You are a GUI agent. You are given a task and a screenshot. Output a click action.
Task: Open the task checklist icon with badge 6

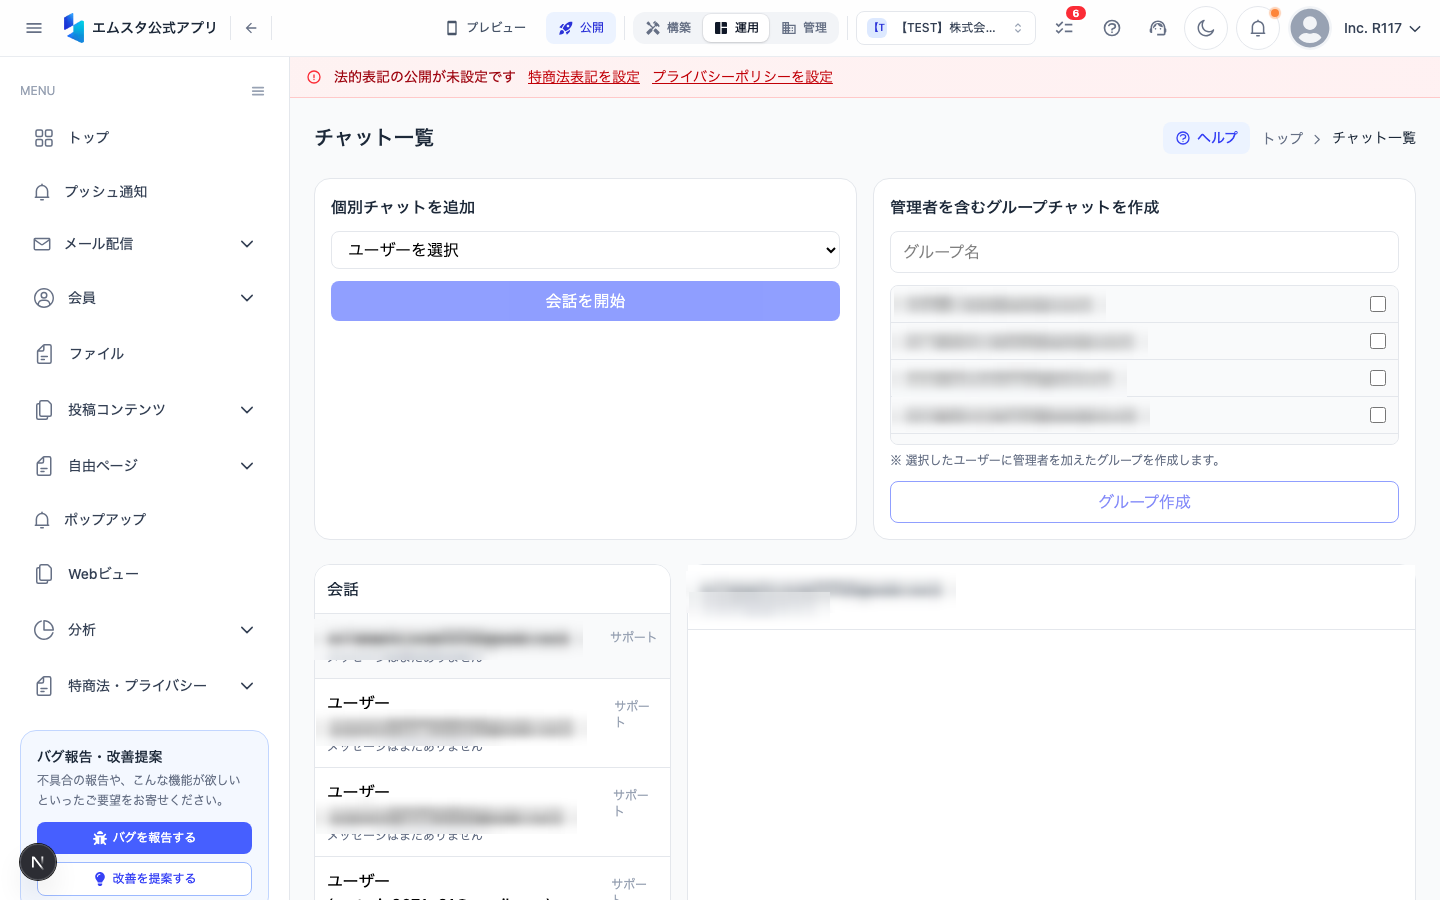pos(1065,28)
